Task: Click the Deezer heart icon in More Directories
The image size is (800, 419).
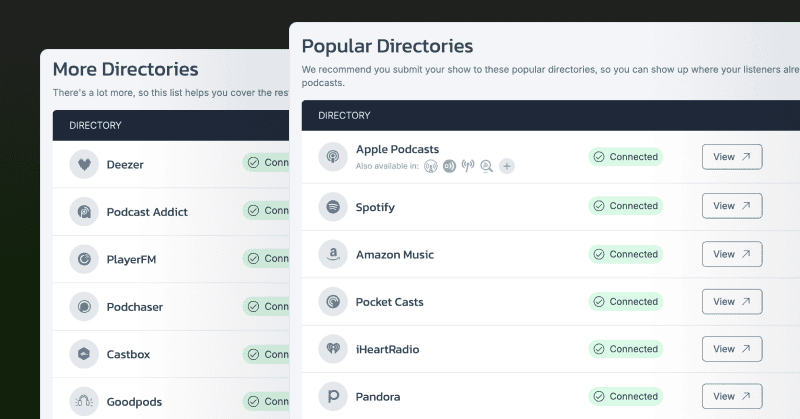Action: point(84,164)
